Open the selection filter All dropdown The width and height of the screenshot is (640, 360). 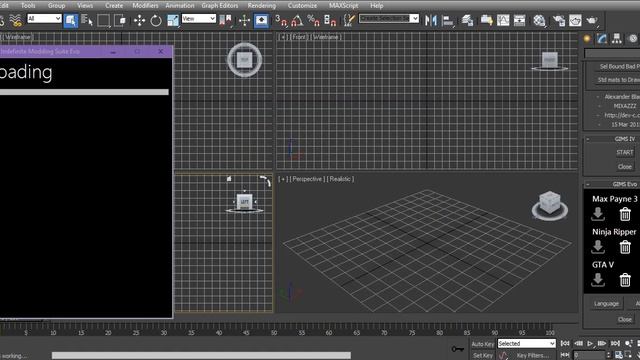(x=44, y=18)
